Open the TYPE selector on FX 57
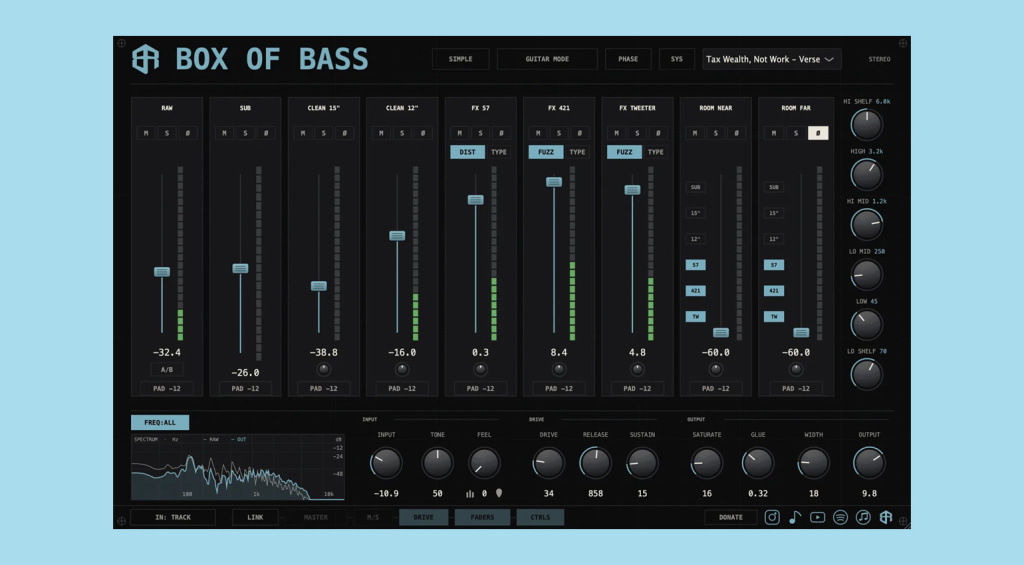1024x565 pixels. coord(499,152)
